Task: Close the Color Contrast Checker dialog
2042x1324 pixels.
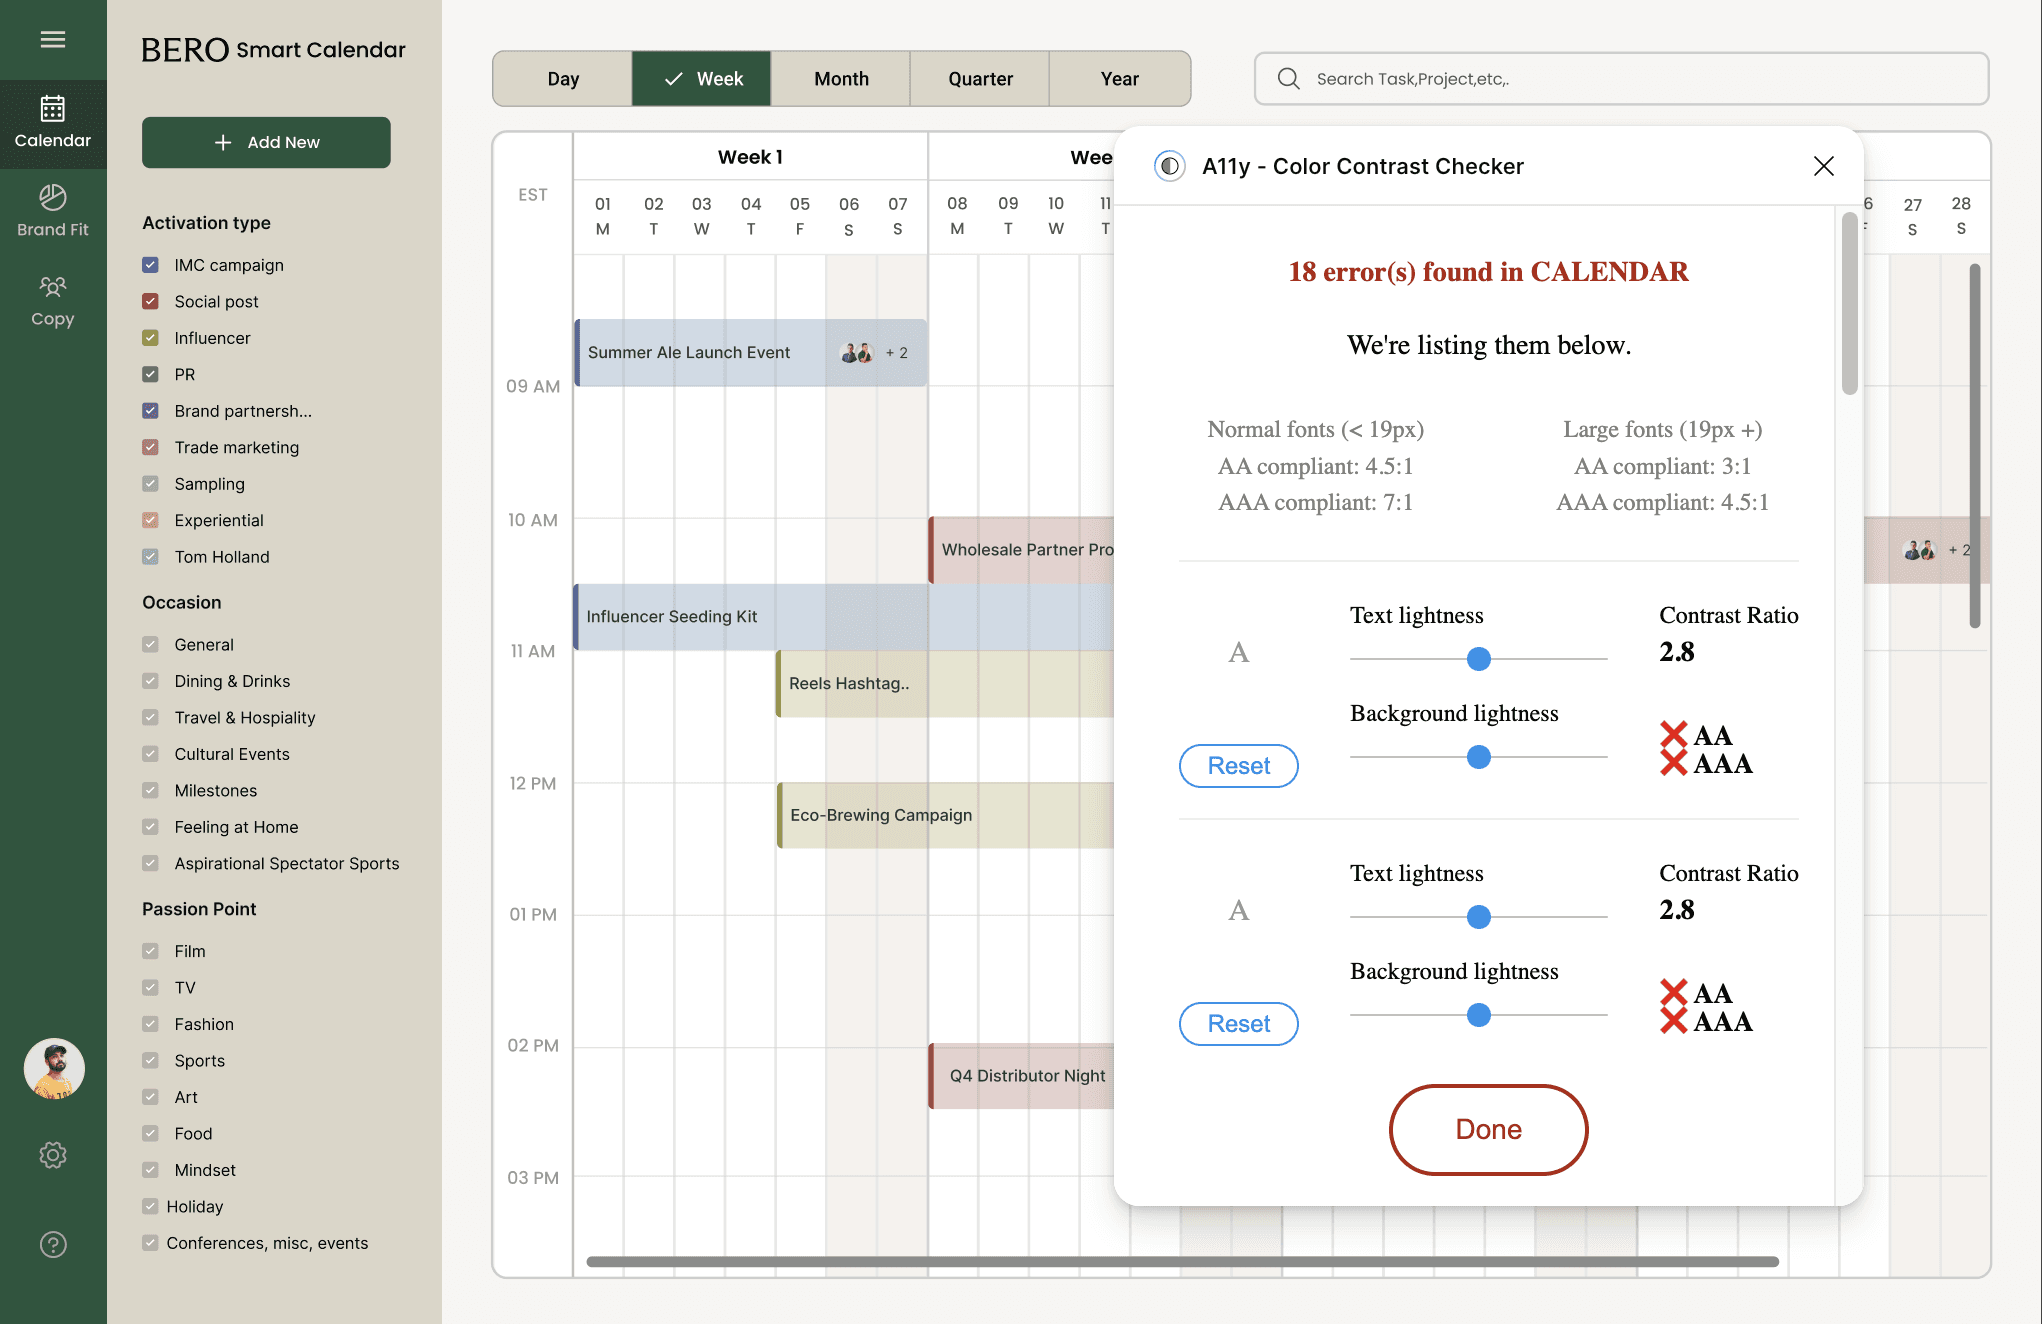Action: 1823,166
